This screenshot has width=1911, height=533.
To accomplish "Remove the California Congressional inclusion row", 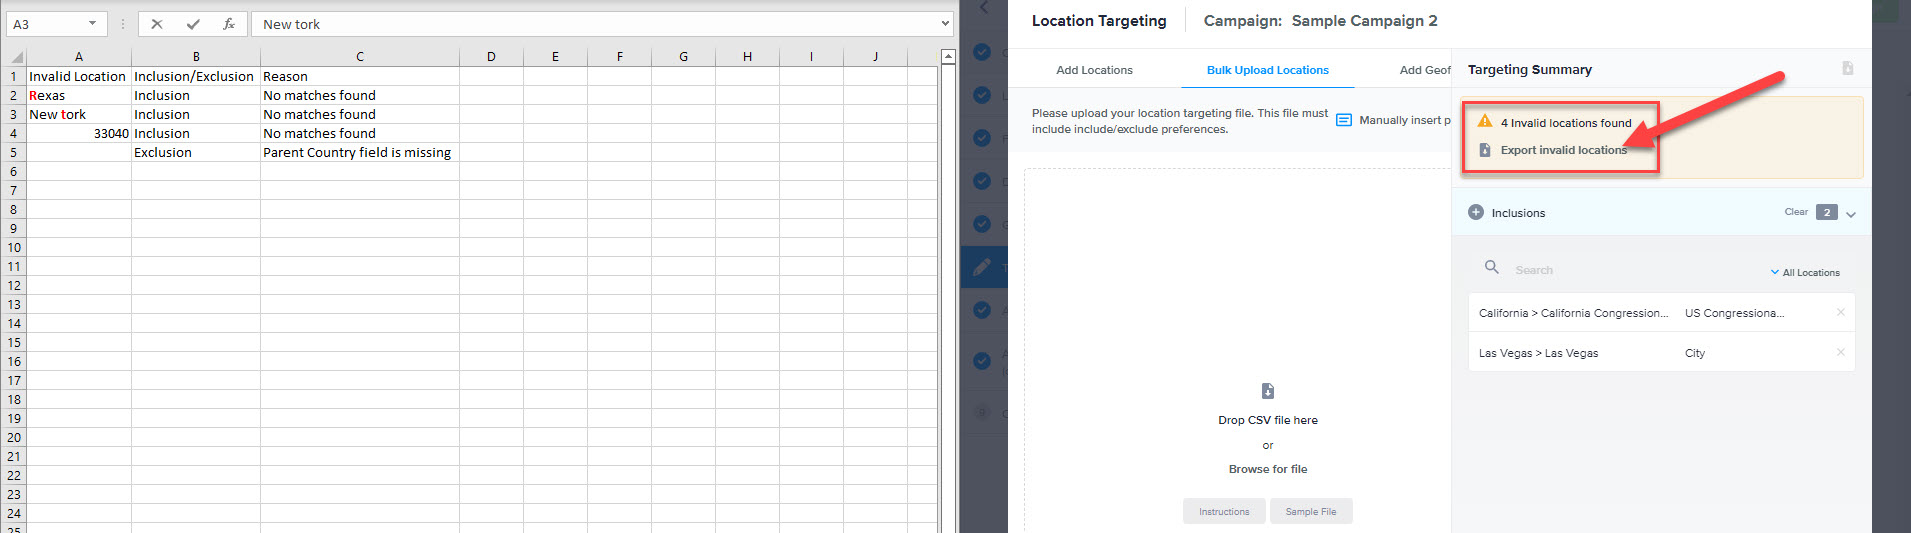I will click(1840, 312).
